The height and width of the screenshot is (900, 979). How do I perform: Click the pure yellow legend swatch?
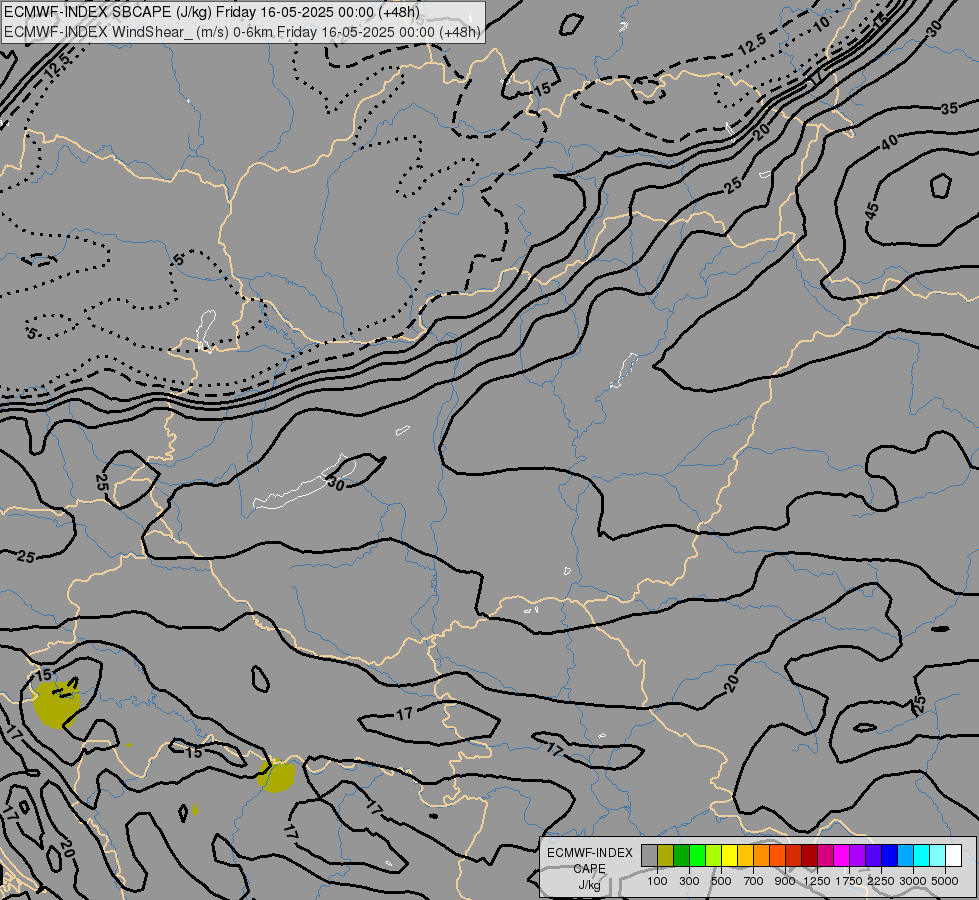[729, 856]
